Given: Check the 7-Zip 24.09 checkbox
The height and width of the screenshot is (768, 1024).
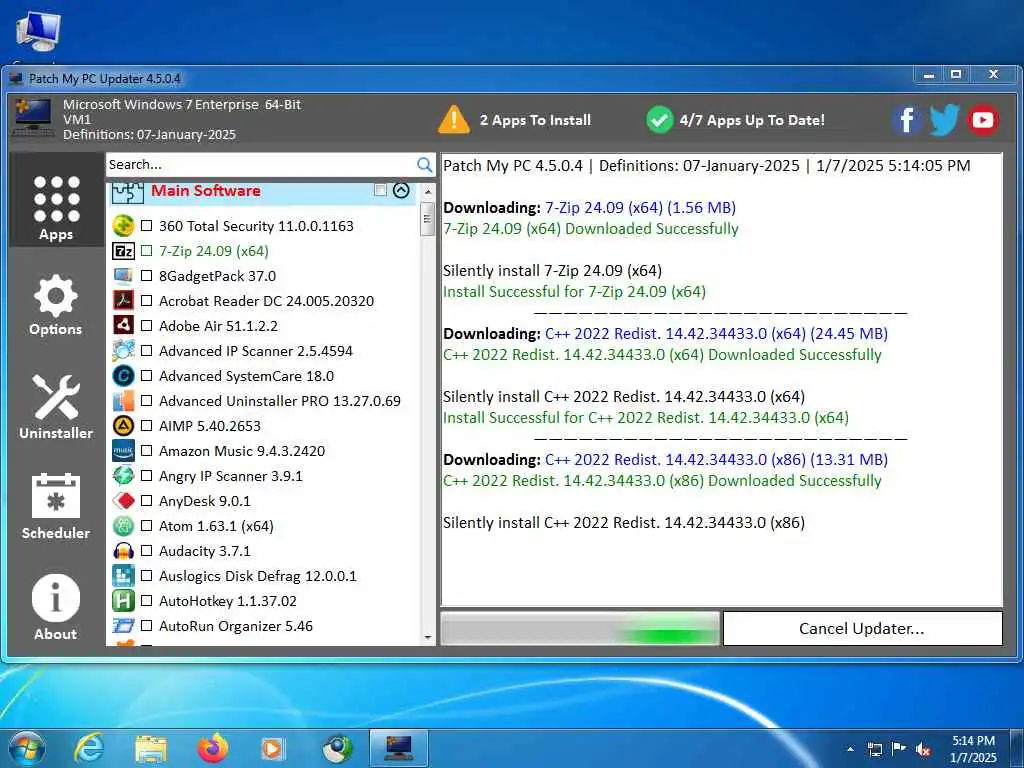Looking at the screenshot, I should tap(146, 251).
